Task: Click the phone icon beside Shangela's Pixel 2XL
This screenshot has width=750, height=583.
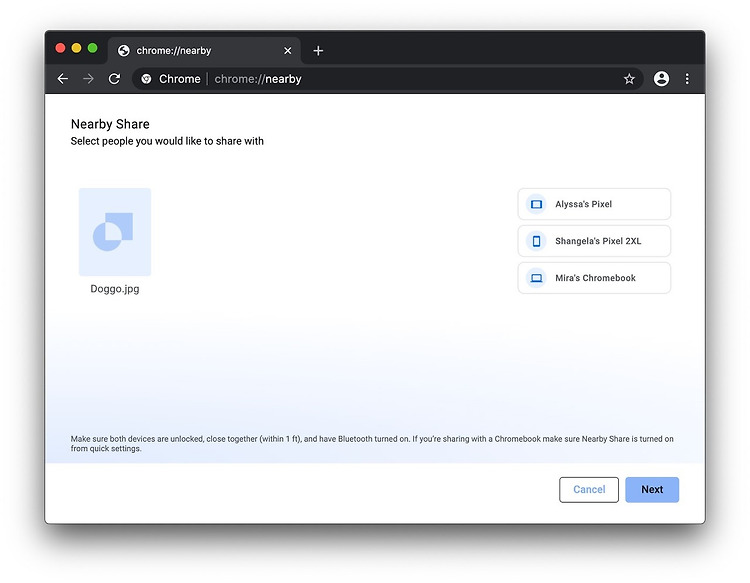Action: tap(536, 241)
